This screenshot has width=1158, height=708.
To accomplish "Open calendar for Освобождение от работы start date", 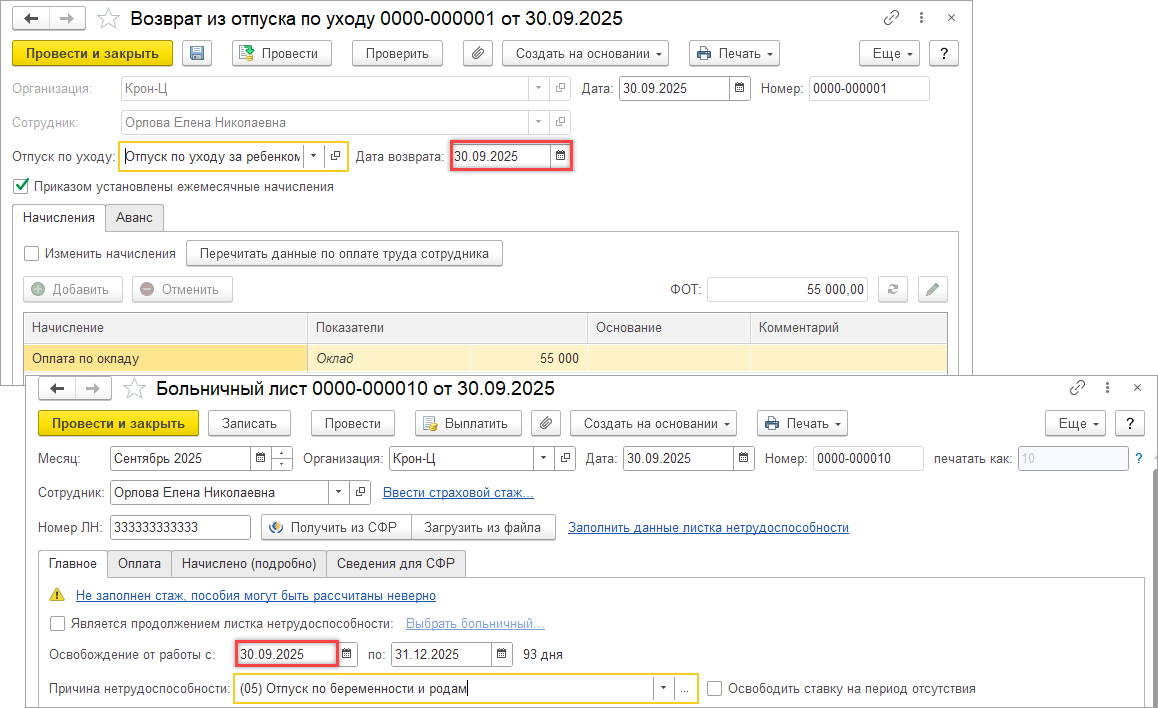I will tap(347, 654).
